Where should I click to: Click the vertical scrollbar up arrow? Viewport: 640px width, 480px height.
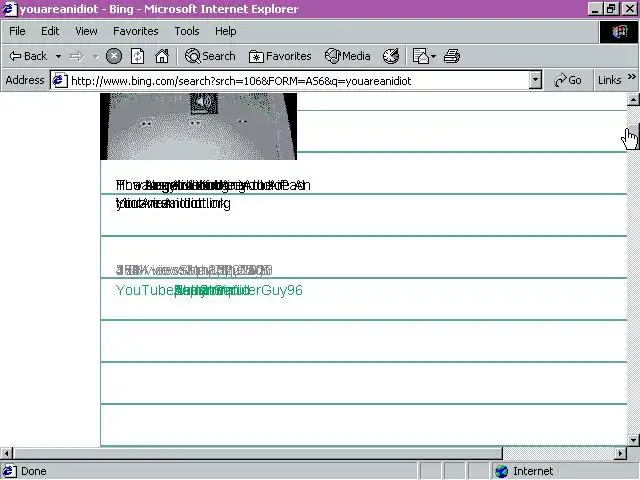633,99
